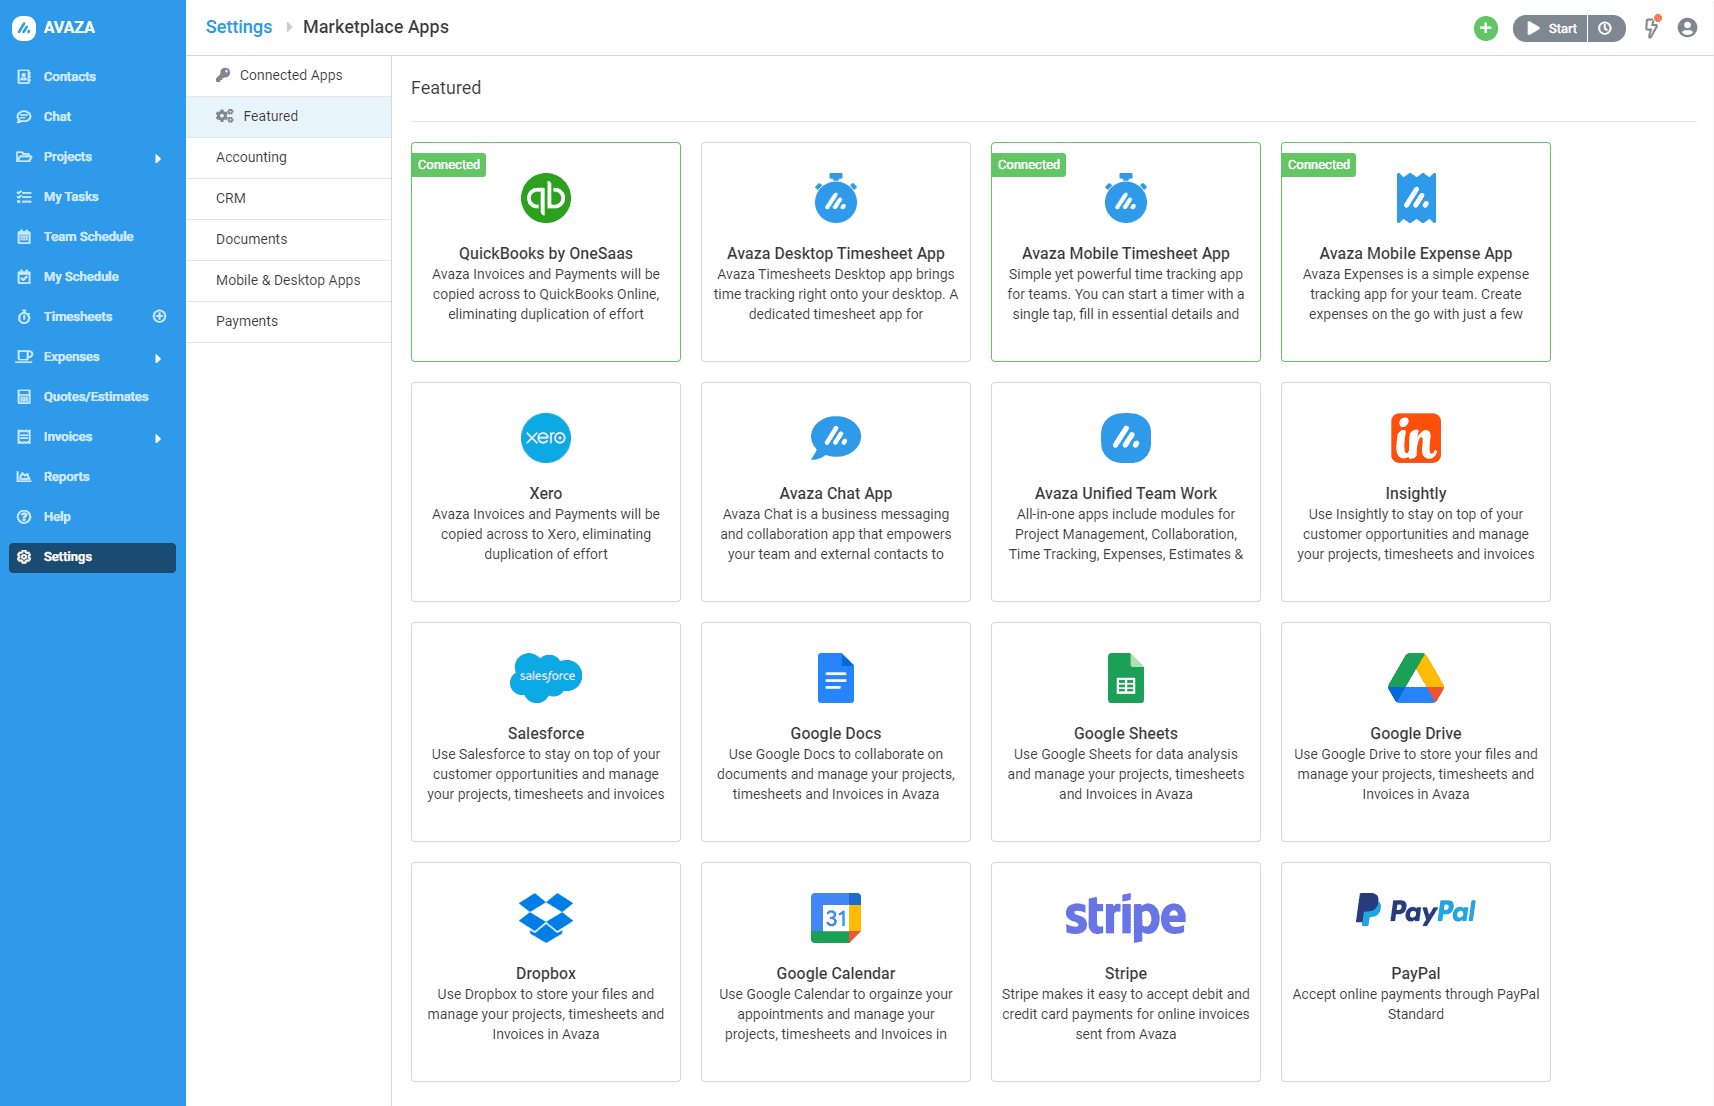1714x1106 pixels.
Task: Add a new timesheet using the plus beside Timesheets
Action: click(x=160, y=316)
